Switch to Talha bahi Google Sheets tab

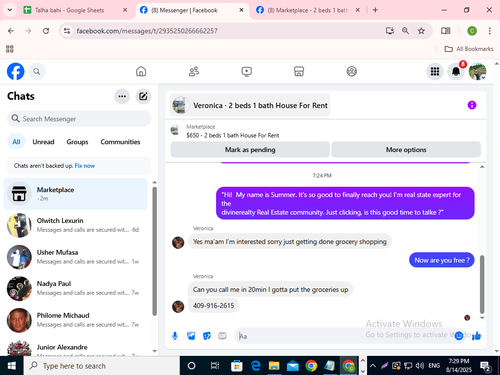[69, 10]
